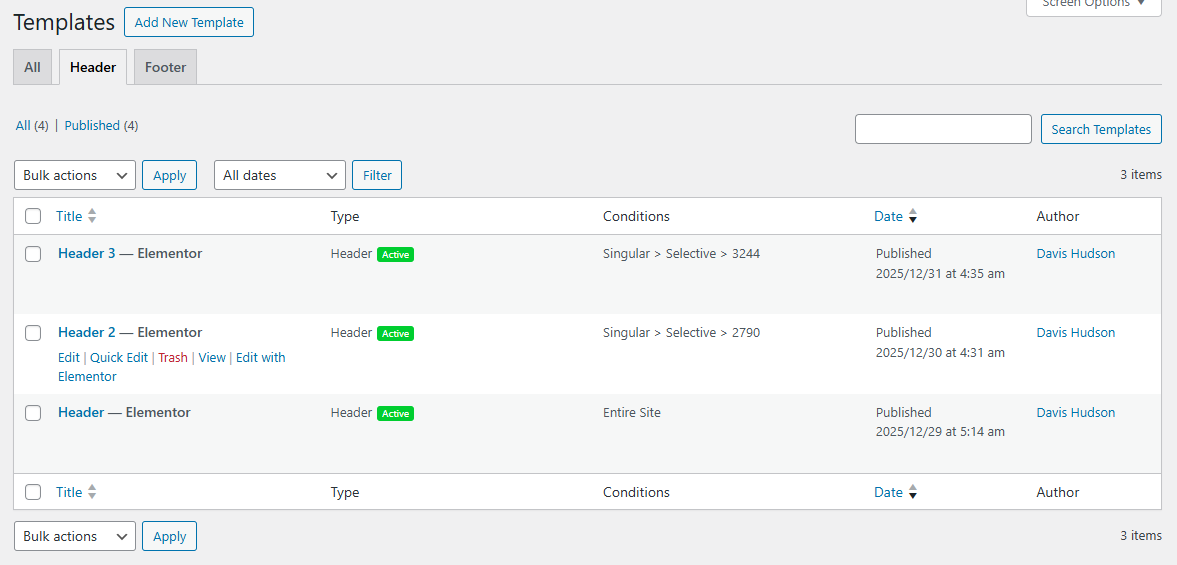Viewport: 1177px width, 565px height.
Task: Open the All dates dropdown
Action: [x=280, y=175]
